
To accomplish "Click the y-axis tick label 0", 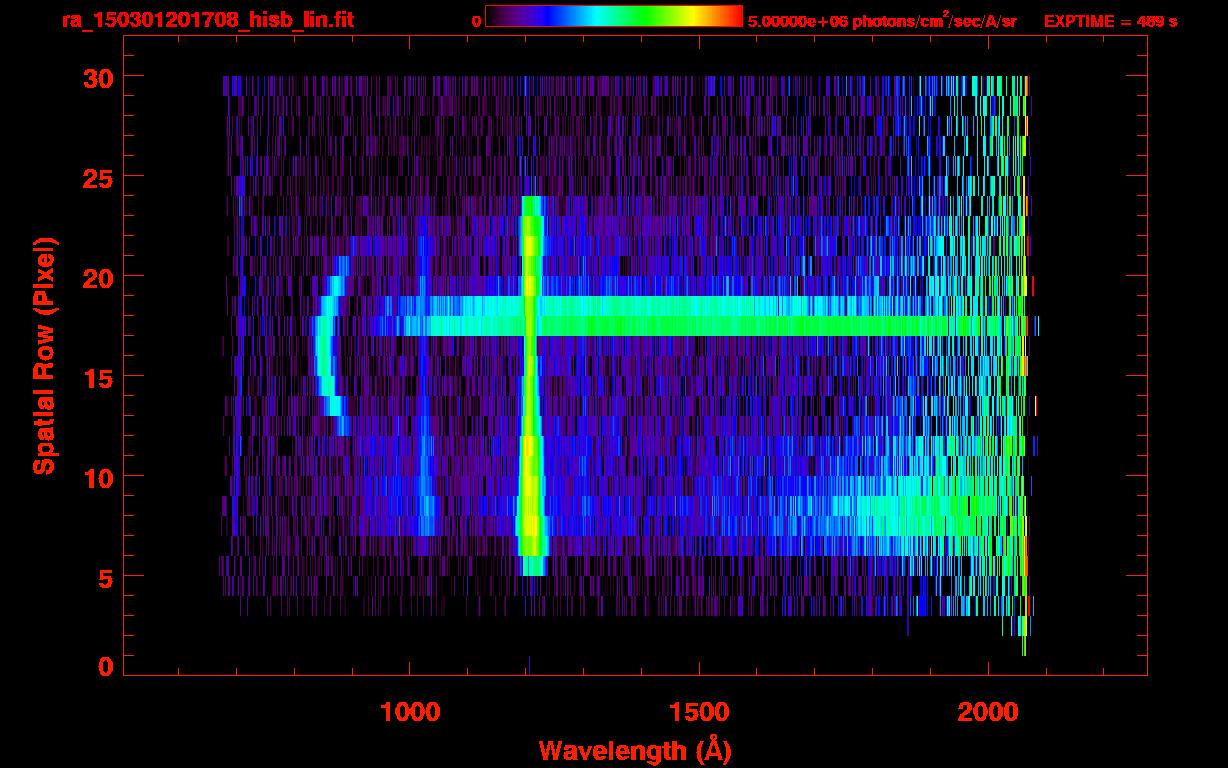I will coord(105,667).
